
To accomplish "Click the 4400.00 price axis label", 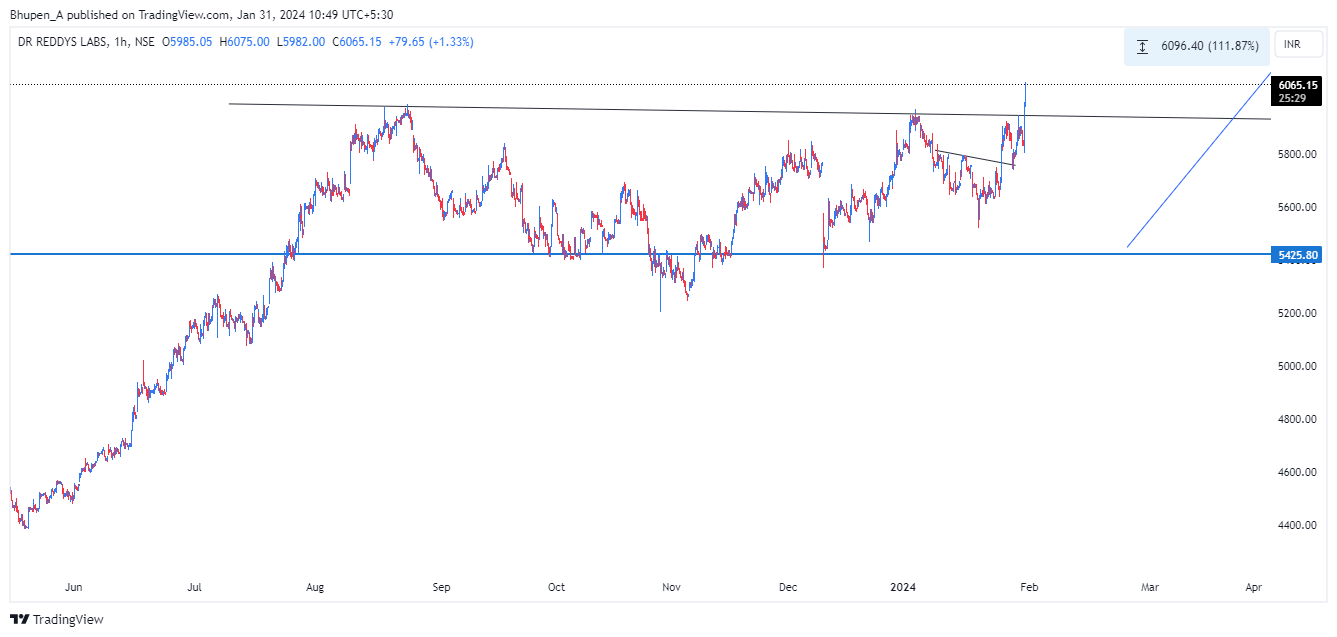I will pos(1298,525).
